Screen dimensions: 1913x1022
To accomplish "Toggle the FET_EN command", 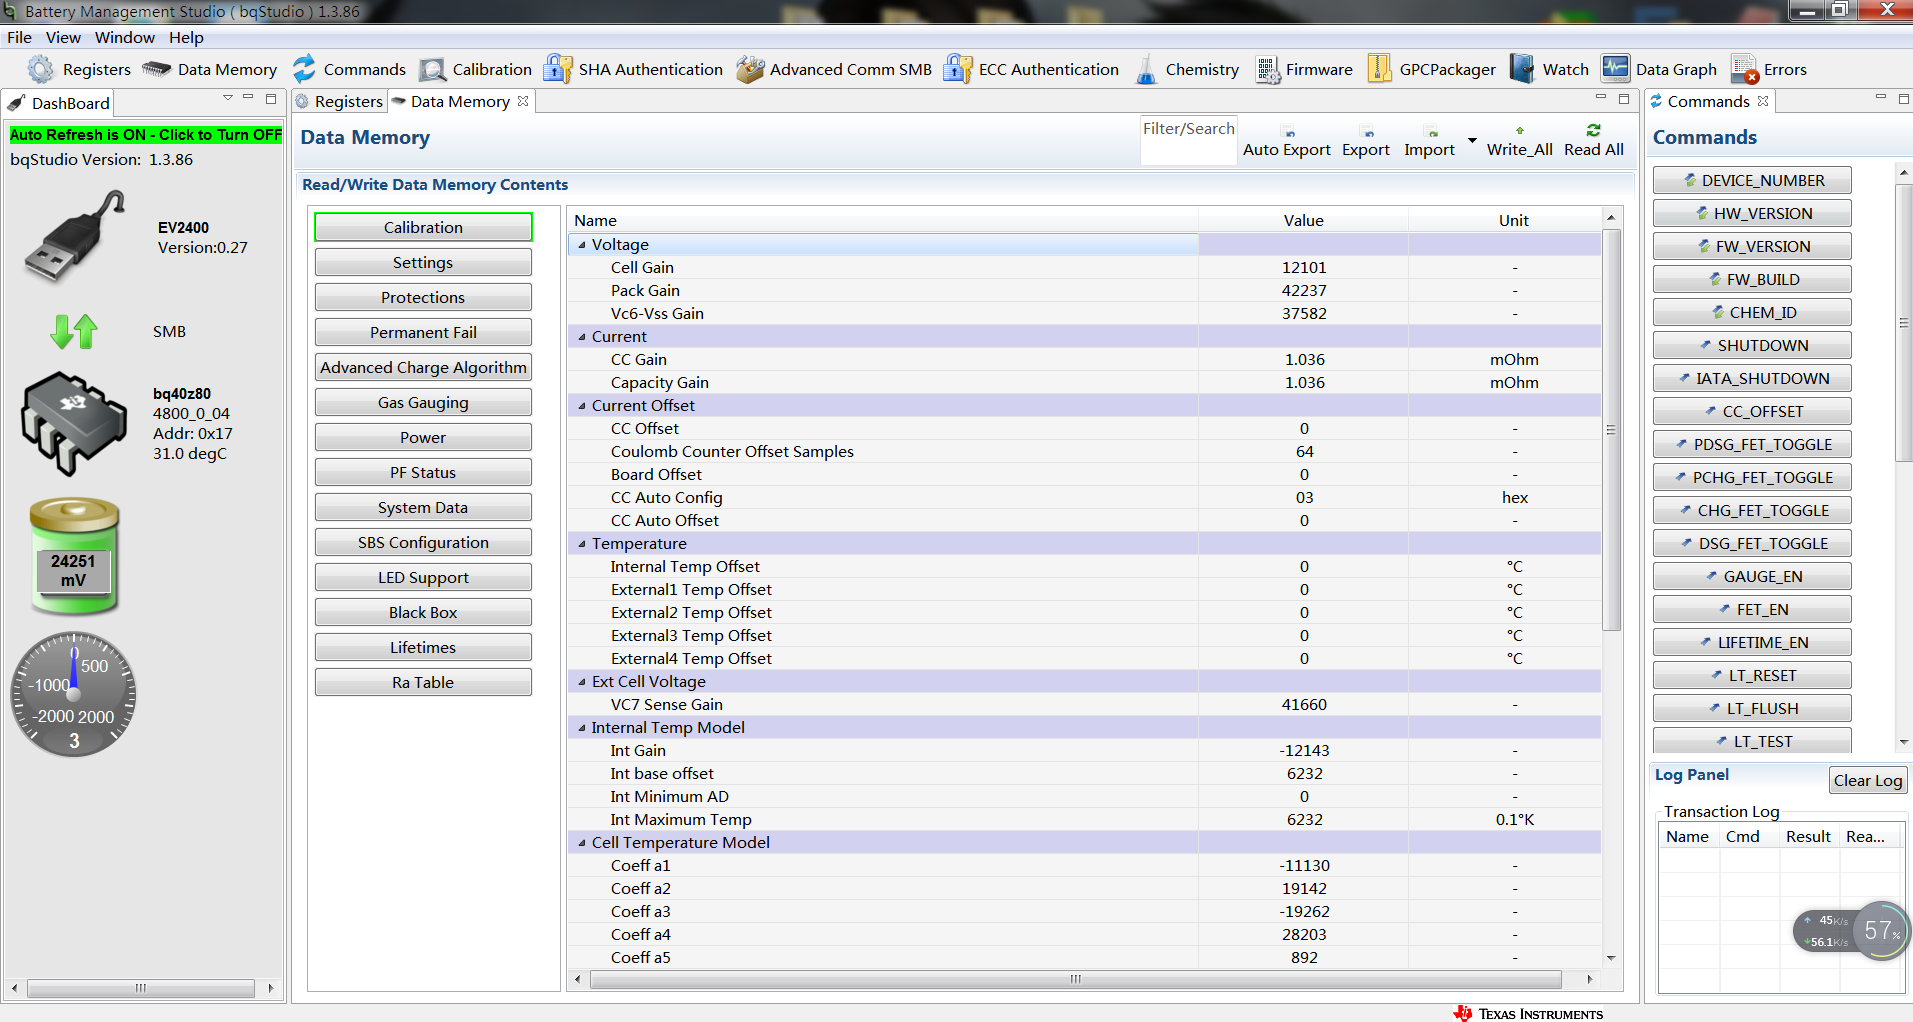I will pyautogui.click(x=1752, y=609).
